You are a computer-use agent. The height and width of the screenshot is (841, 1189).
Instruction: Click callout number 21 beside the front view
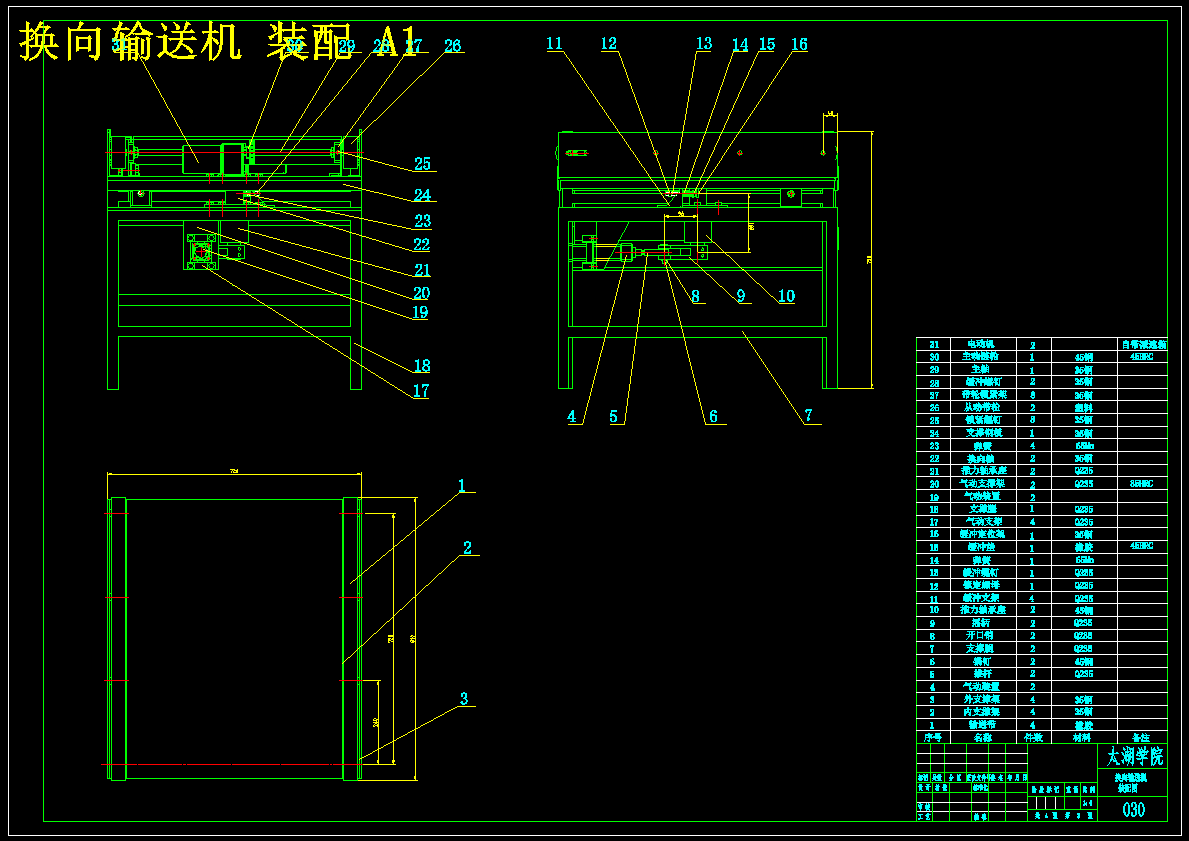(x=422, y=270)
